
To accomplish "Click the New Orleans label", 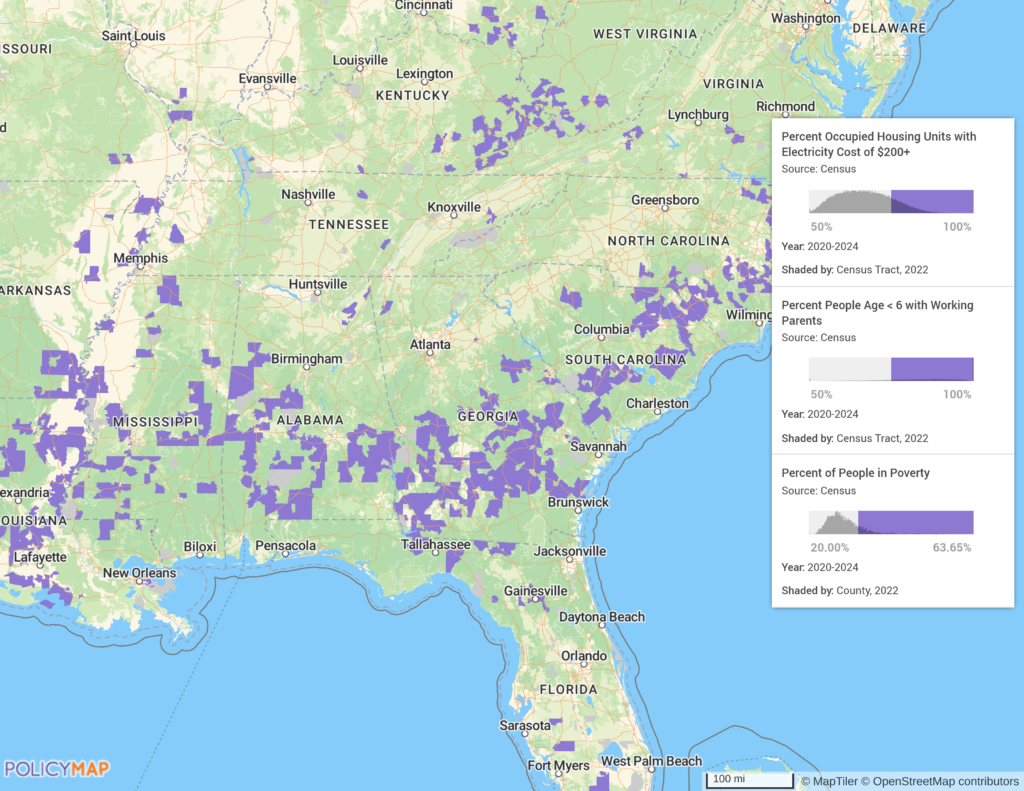I will (139, 573).
